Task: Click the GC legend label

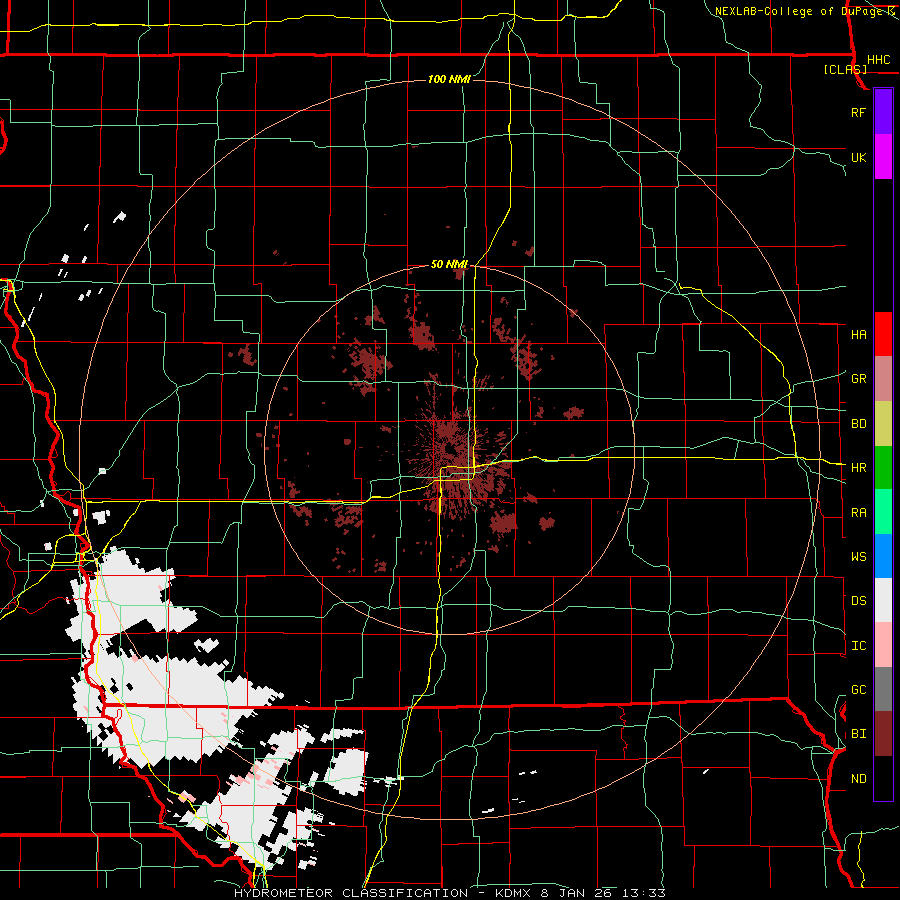Action: 858,689
